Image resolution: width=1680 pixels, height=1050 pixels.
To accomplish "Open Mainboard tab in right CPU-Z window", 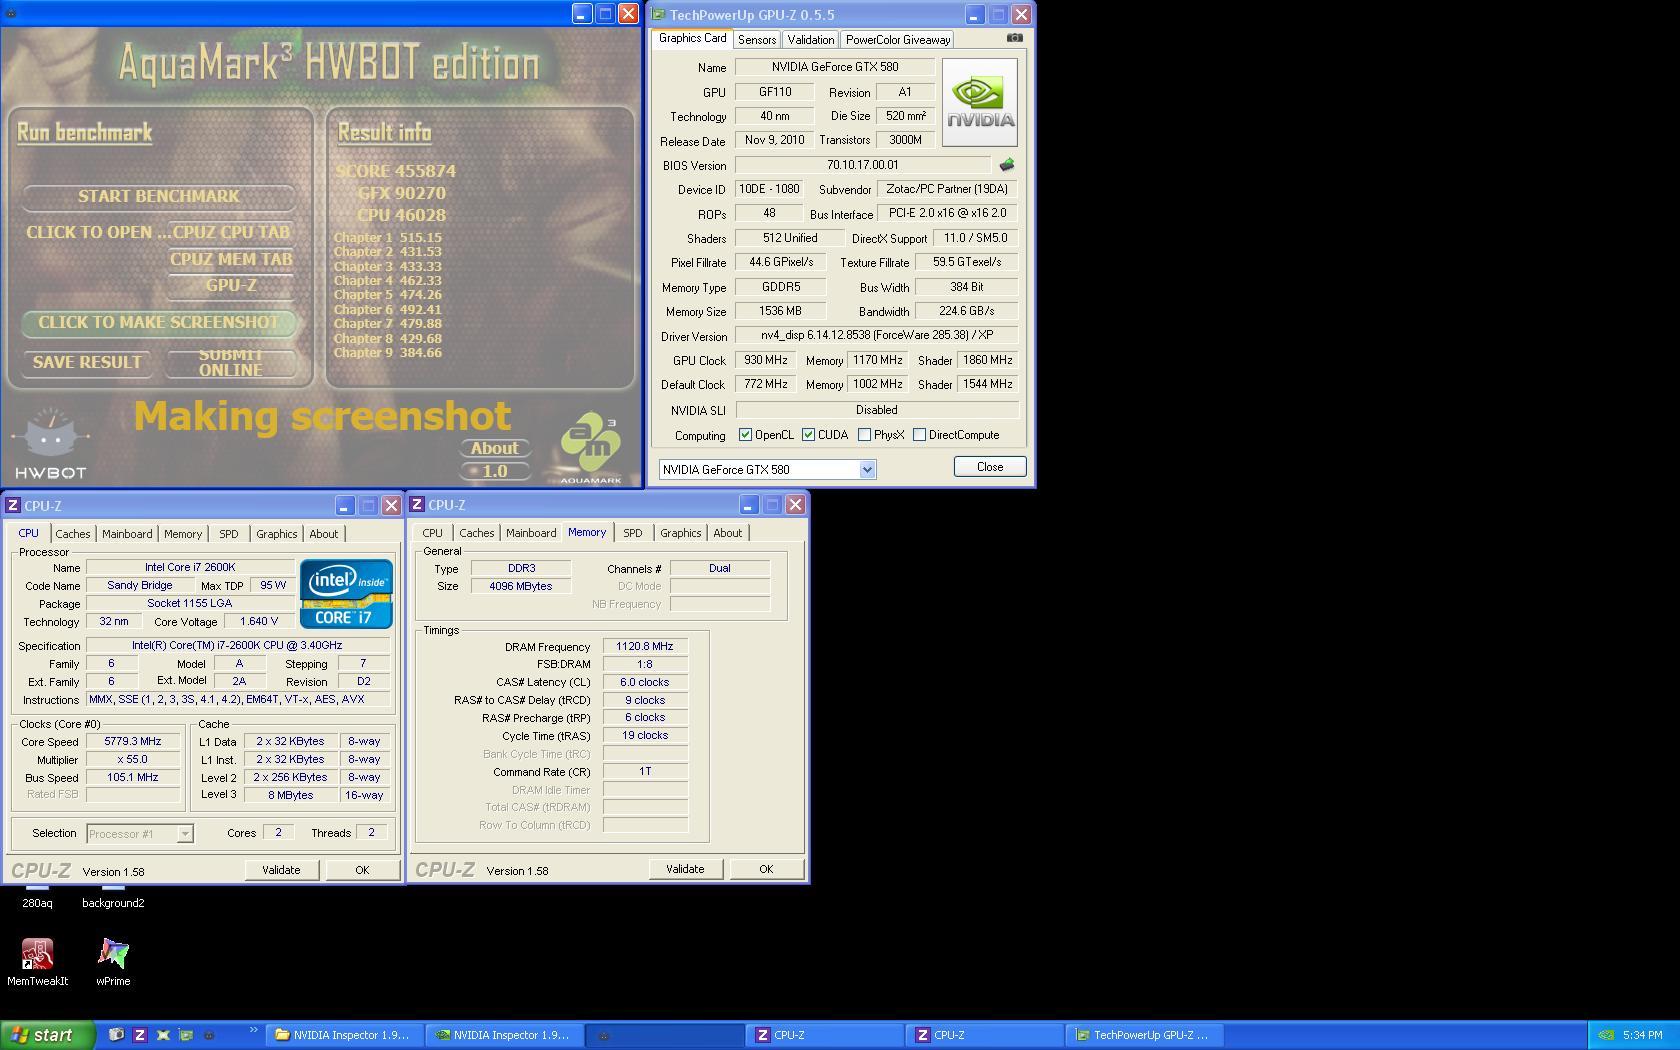I will (531, 533).
